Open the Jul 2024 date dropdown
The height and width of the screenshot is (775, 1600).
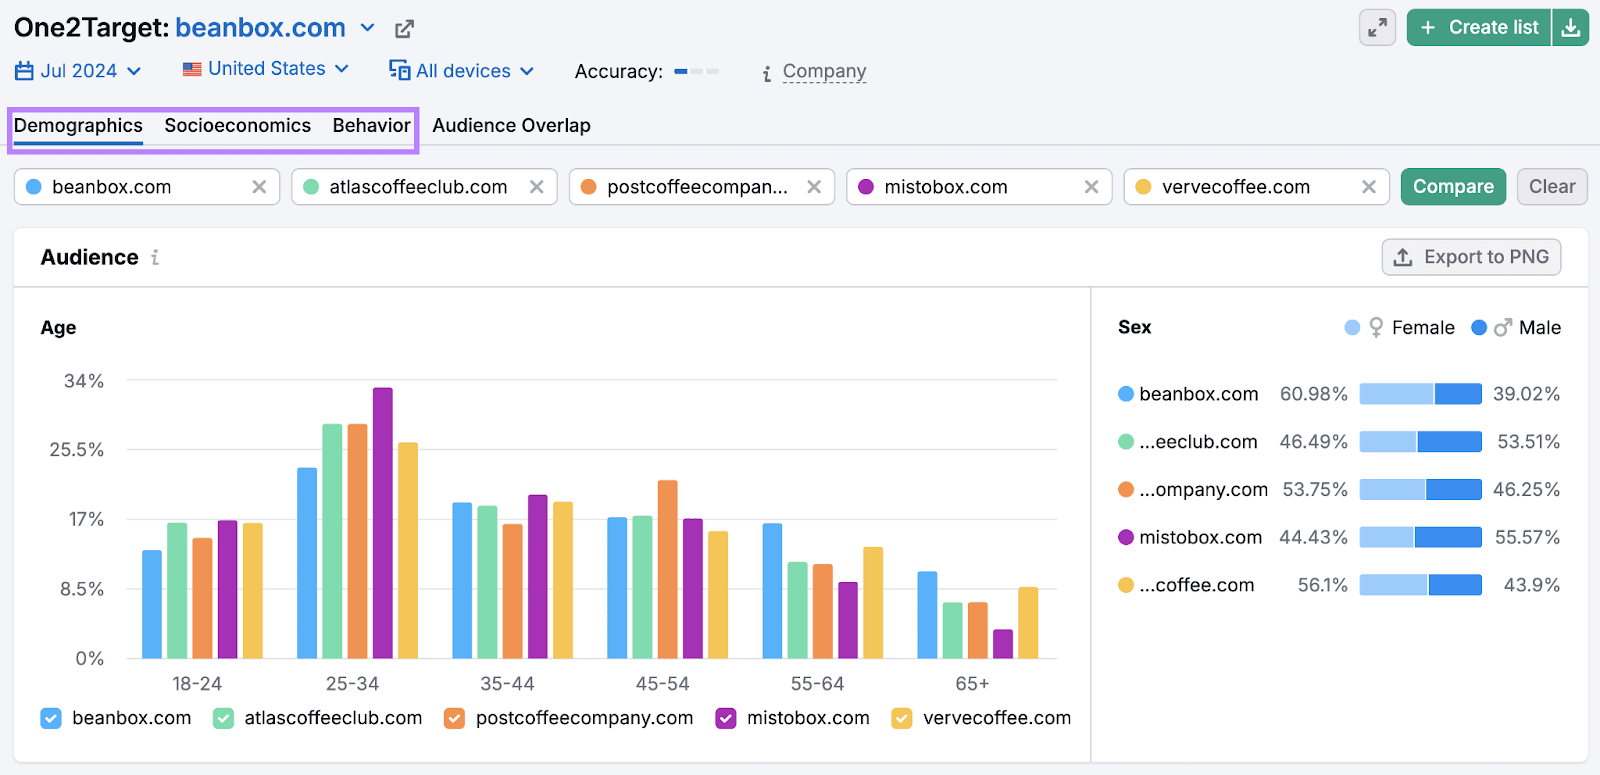[x=78, y=71]
